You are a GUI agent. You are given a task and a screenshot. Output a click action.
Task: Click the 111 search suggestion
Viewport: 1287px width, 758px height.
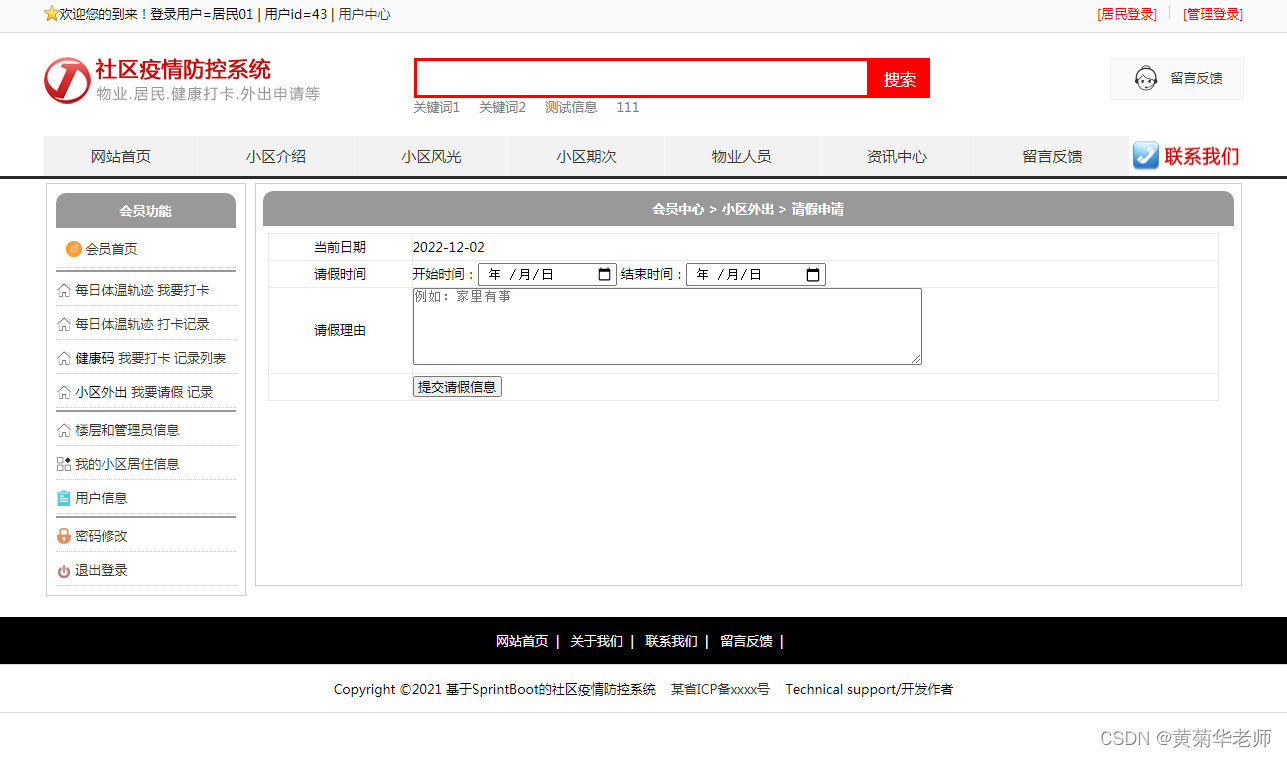pyautogui.click(x=627, y=107)
